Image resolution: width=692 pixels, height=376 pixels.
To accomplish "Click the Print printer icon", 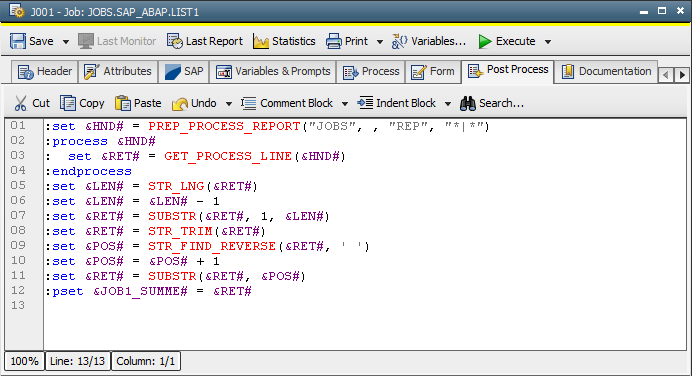I will [x=334, y=41].
